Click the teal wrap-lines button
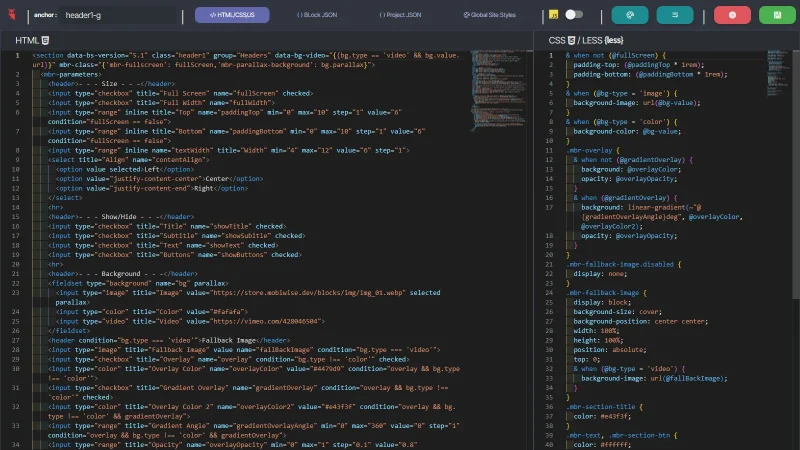Image resolution: width=800 pixels, height=450 pixels. tap(675, 15)
